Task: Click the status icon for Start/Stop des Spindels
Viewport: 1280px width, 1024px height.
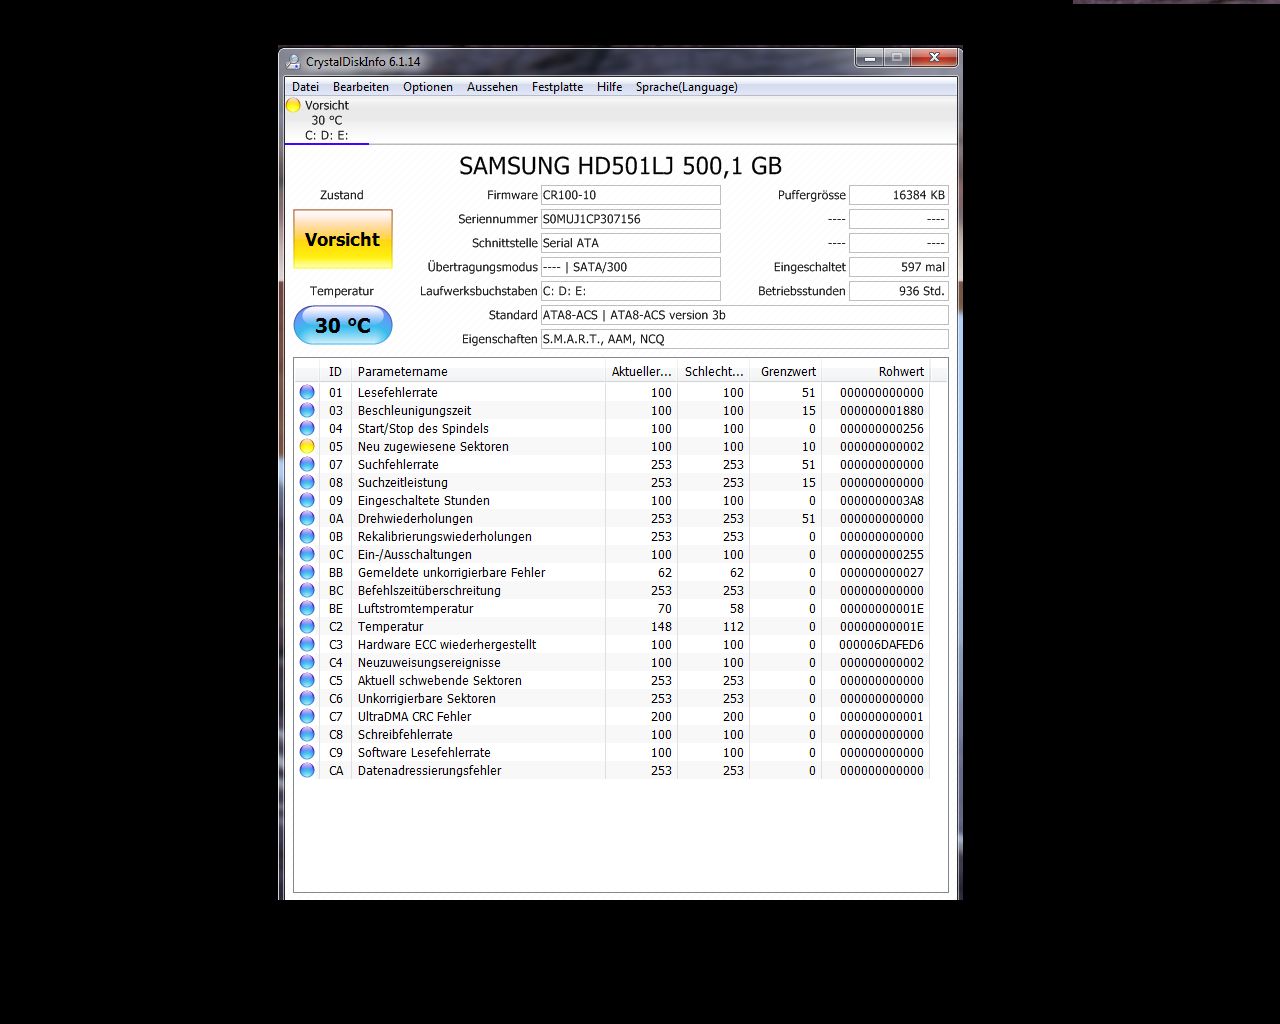Action: 307,428
